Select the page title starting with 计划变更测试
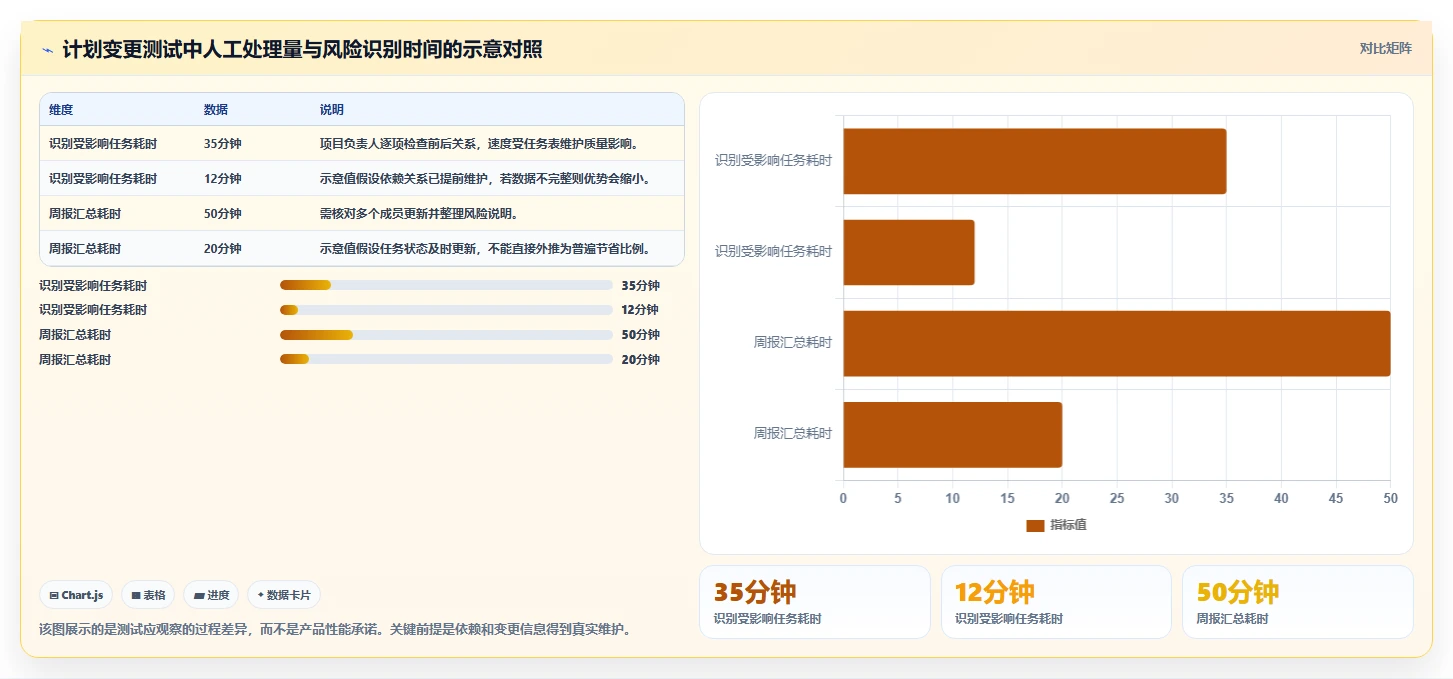The height and width of the screenshot is (679, 1453). pos(302,49)
